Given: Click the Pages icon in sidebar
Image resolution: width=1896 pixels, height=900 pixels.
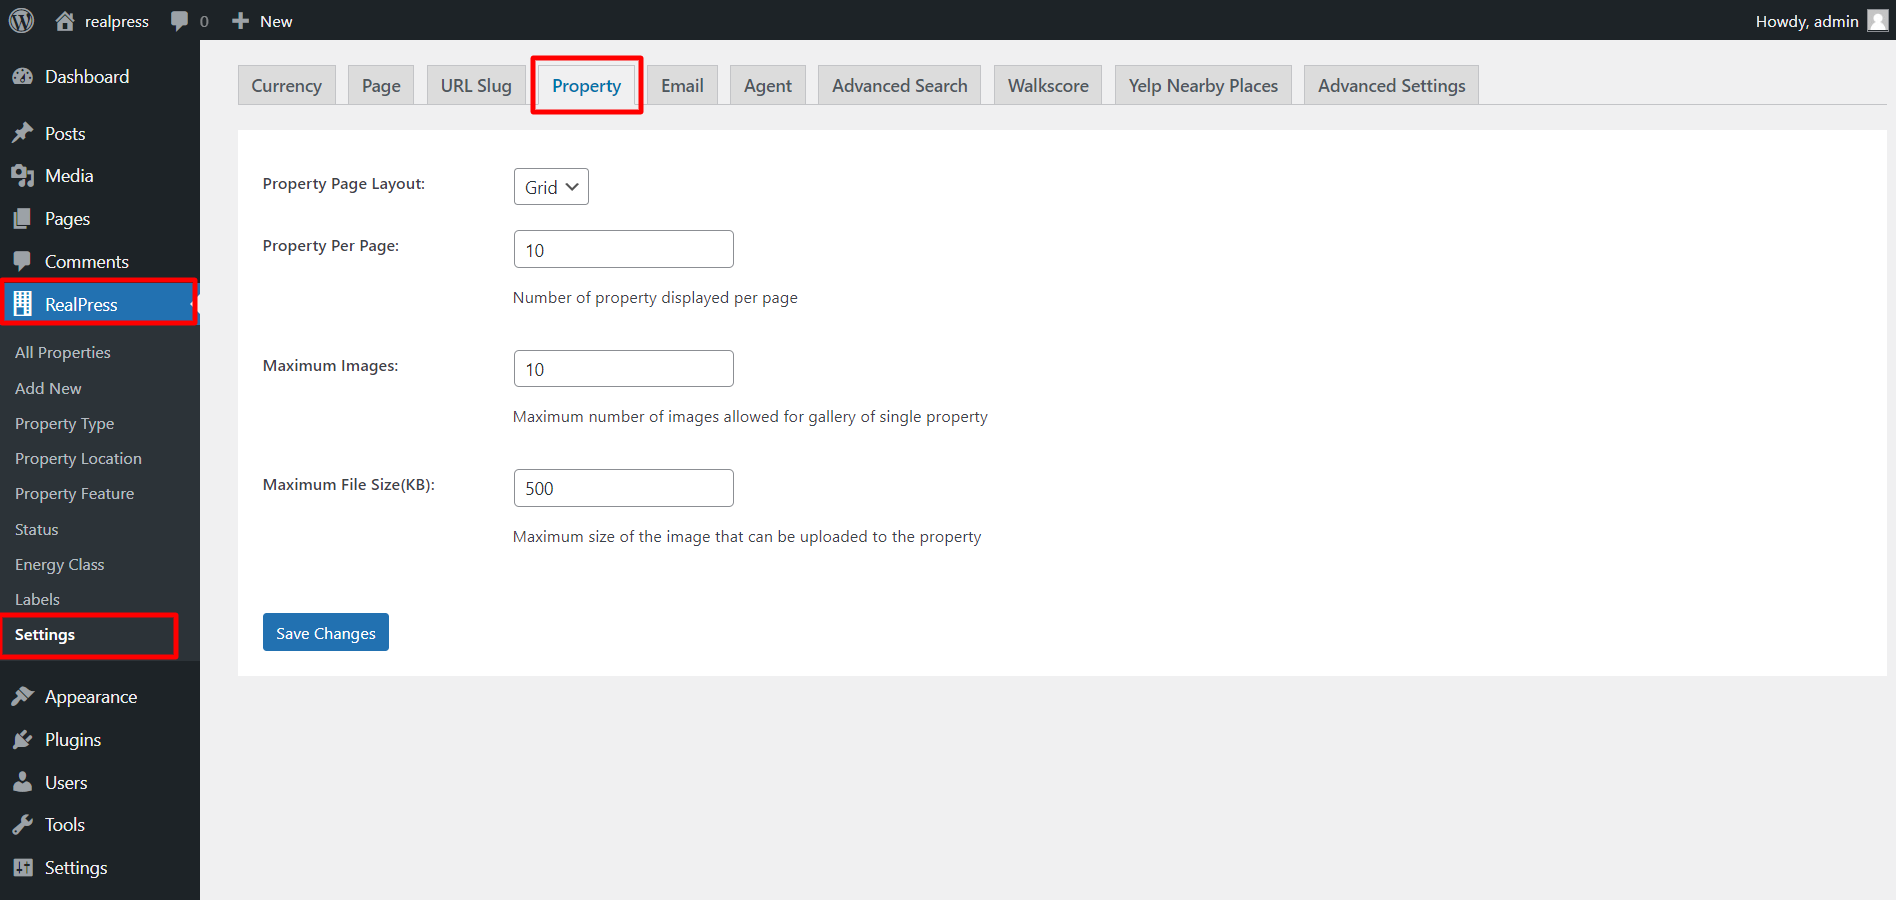Looking at the screenshot, I should 22,219.
